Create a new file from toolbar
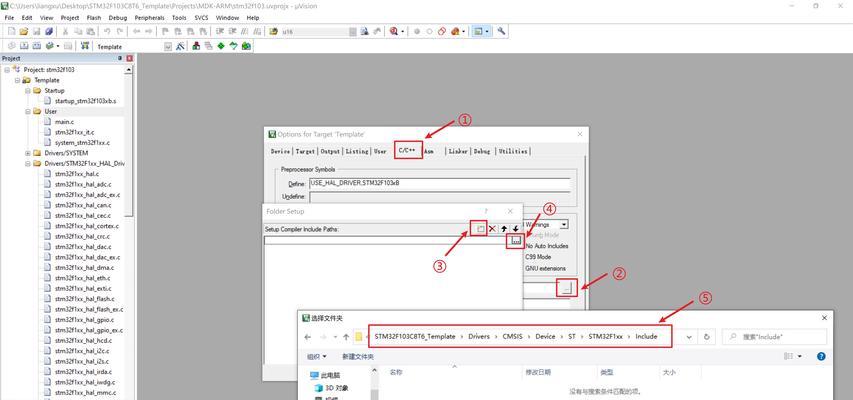This screenshot has height=400, width=853. click(11, 31)
